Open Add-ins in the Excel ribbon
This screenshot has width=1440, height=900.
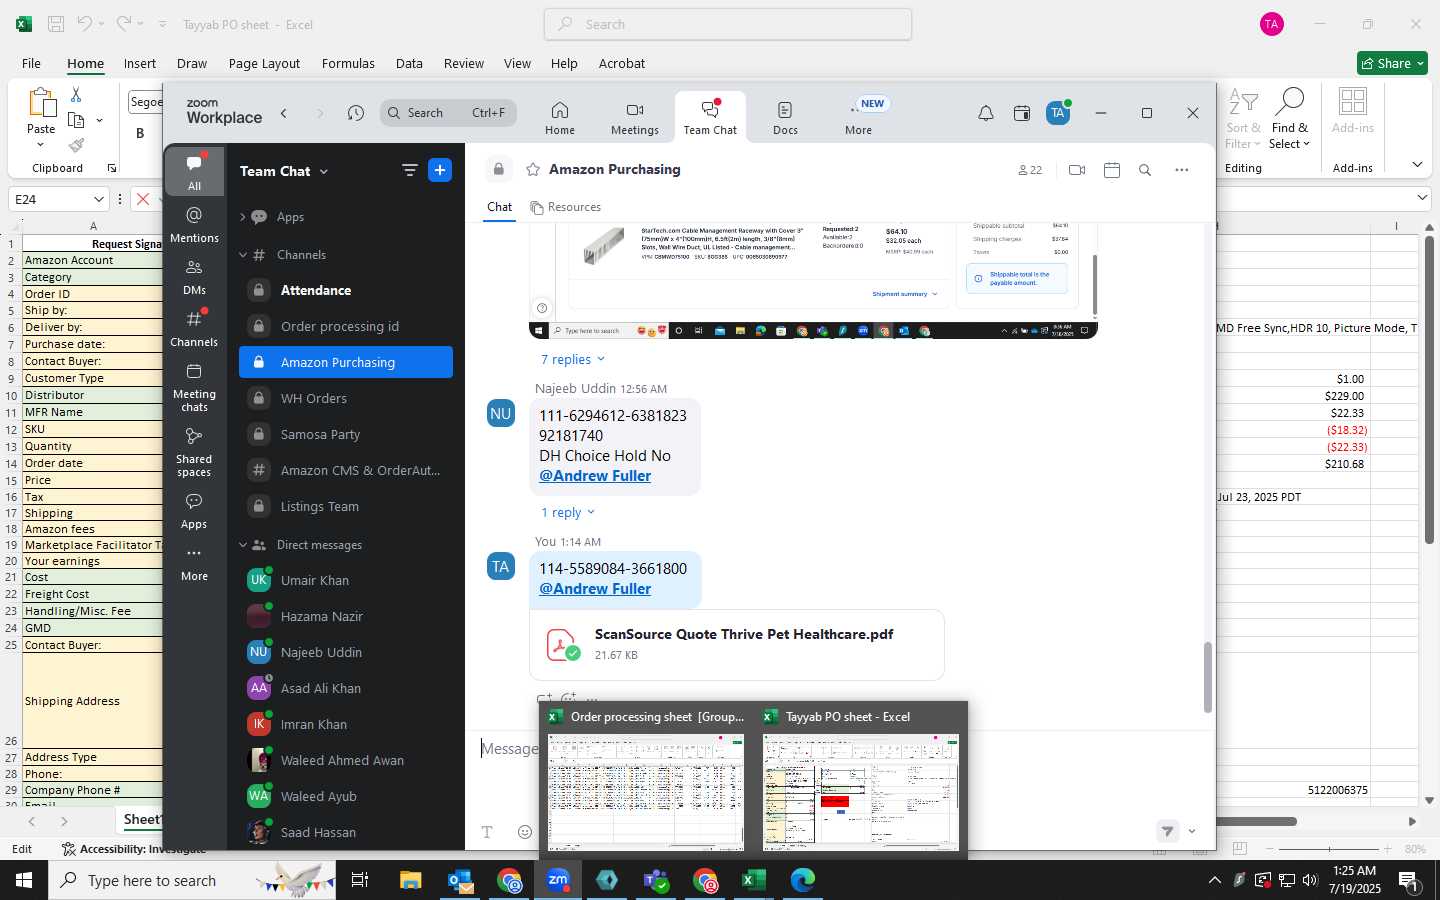[x=1353, y=111]
